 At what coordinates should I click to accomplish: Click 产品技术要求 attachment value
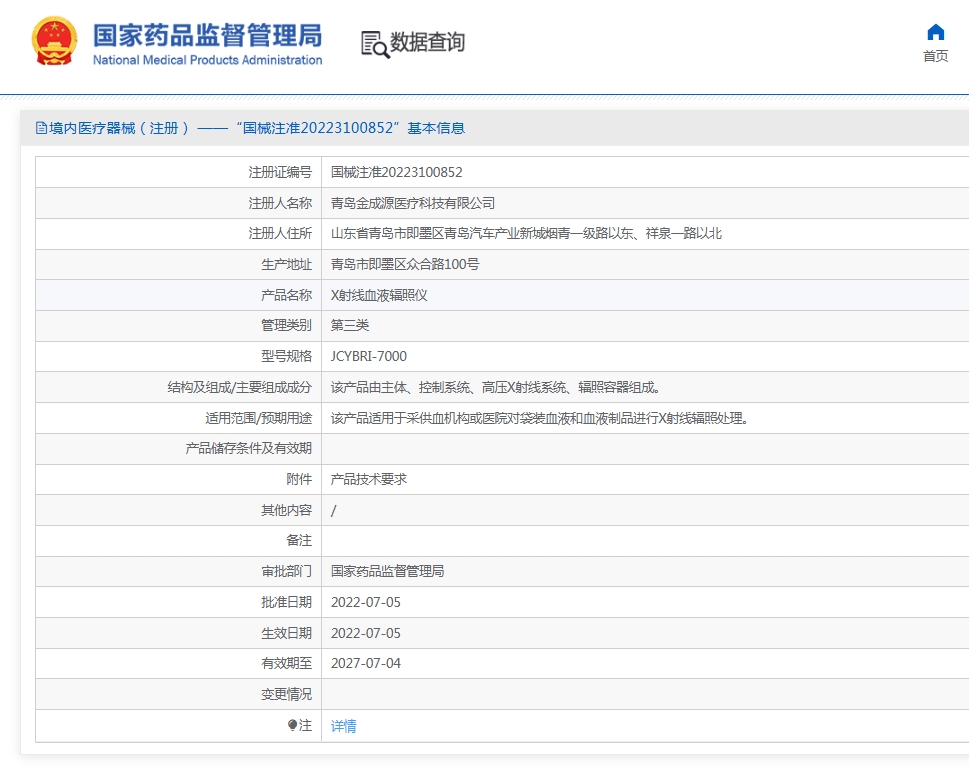[x=369, y=479]
